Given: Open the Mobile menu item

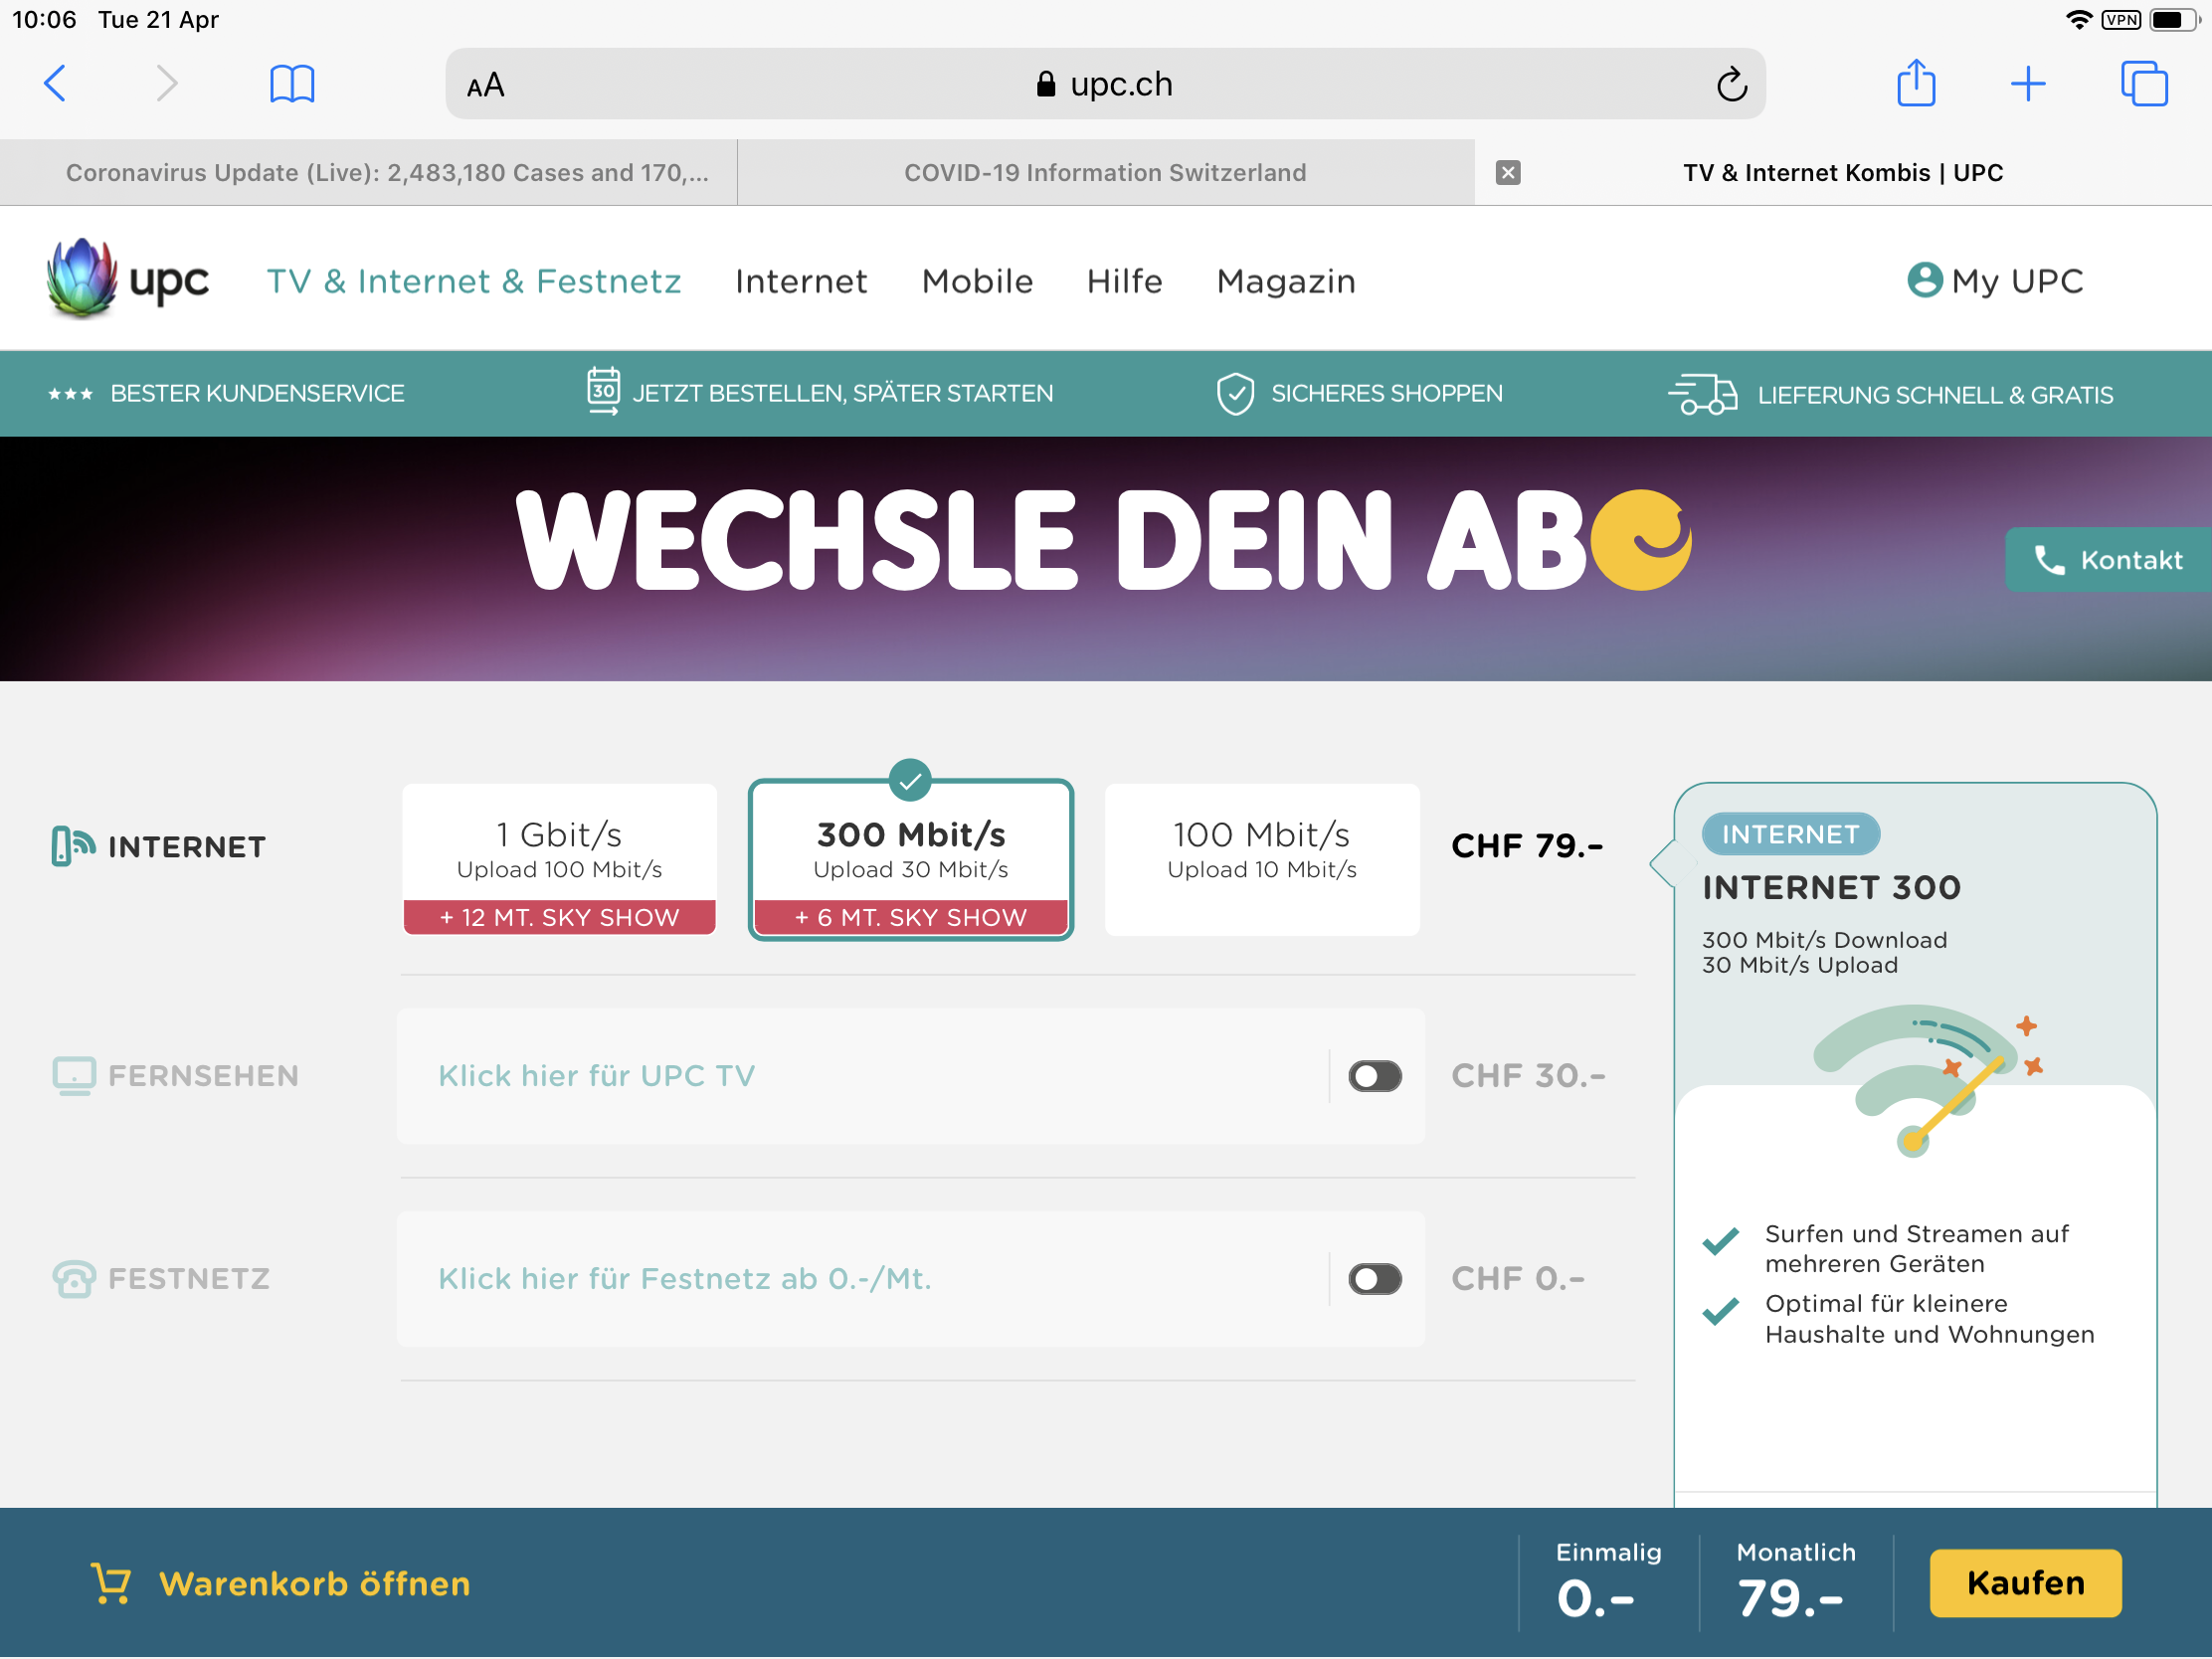Looking at the screenshot, I should click(977, 281).
